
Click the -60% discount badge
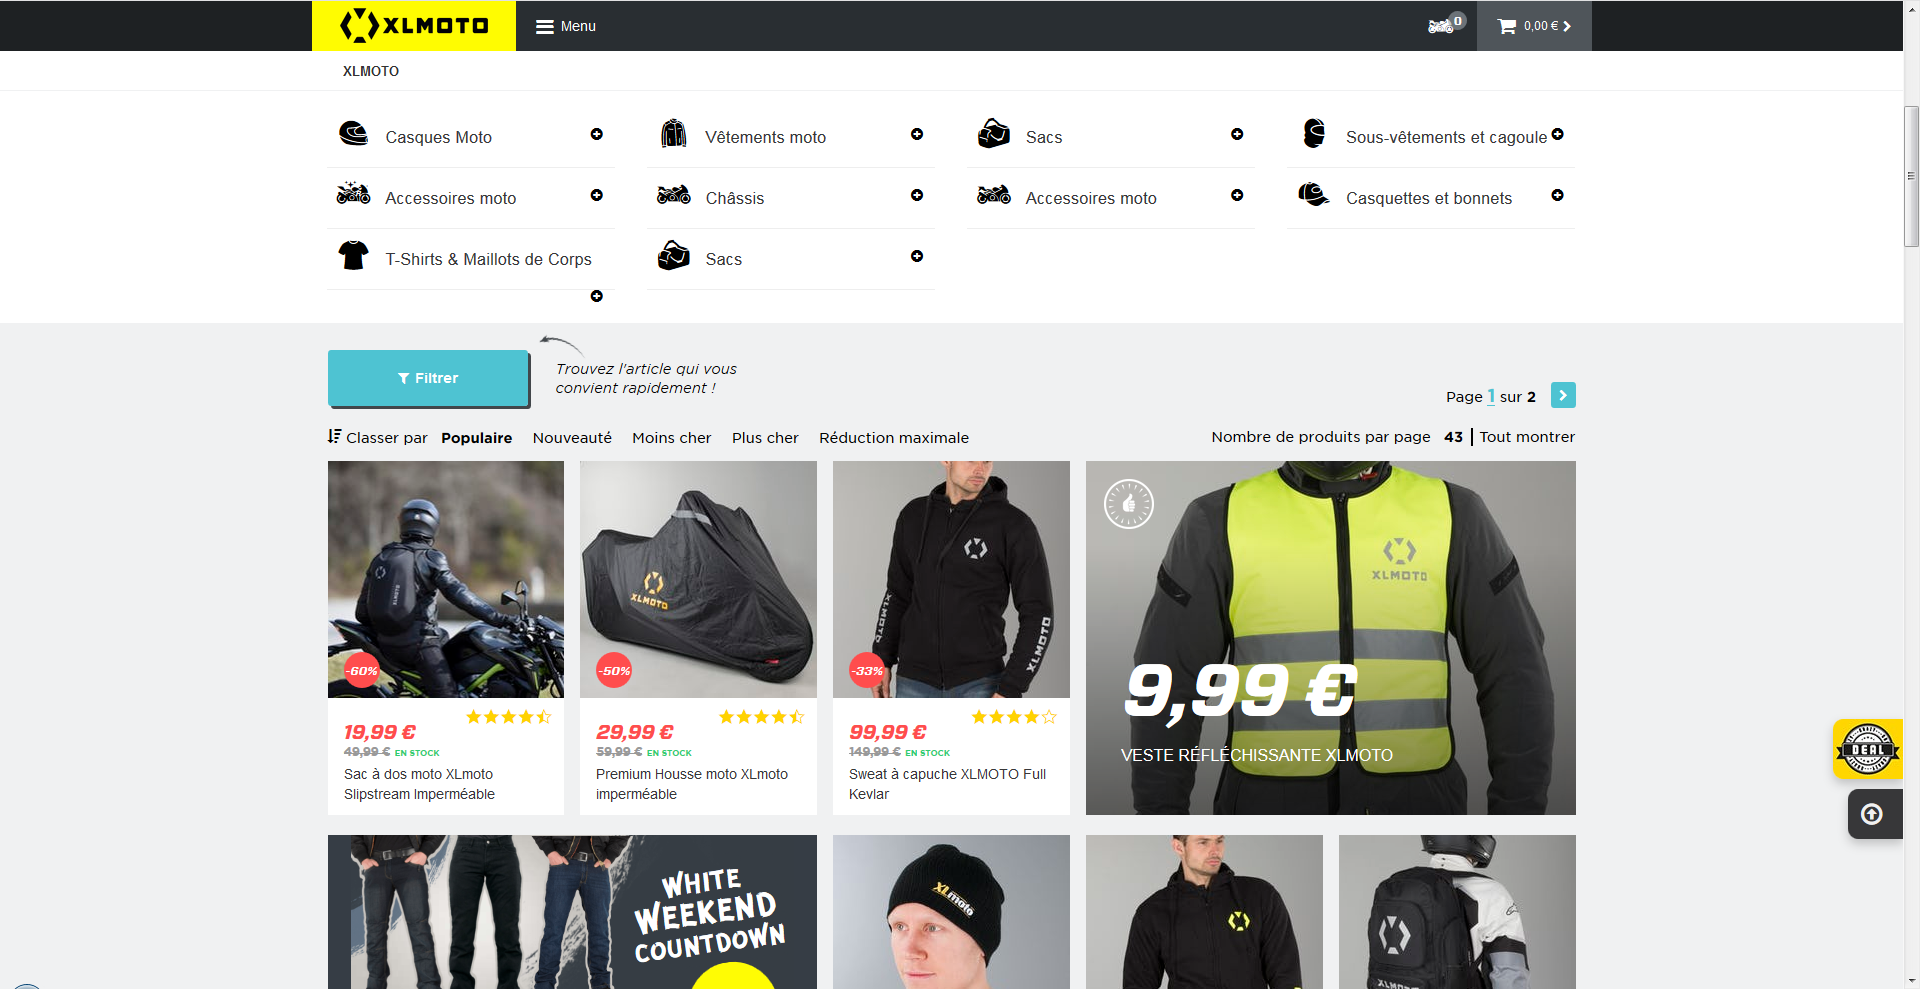[x=362, y=670]
